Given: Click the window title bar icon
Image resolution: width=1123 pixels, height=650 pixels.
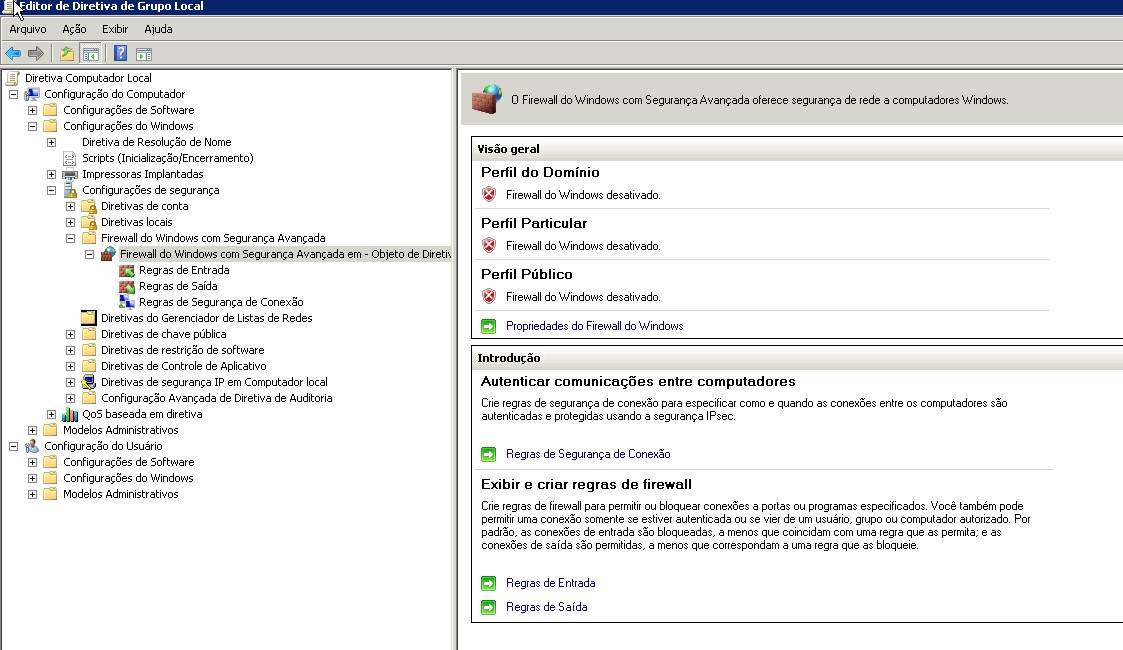Looking at the screenshot, I should [x=9, y=6].
